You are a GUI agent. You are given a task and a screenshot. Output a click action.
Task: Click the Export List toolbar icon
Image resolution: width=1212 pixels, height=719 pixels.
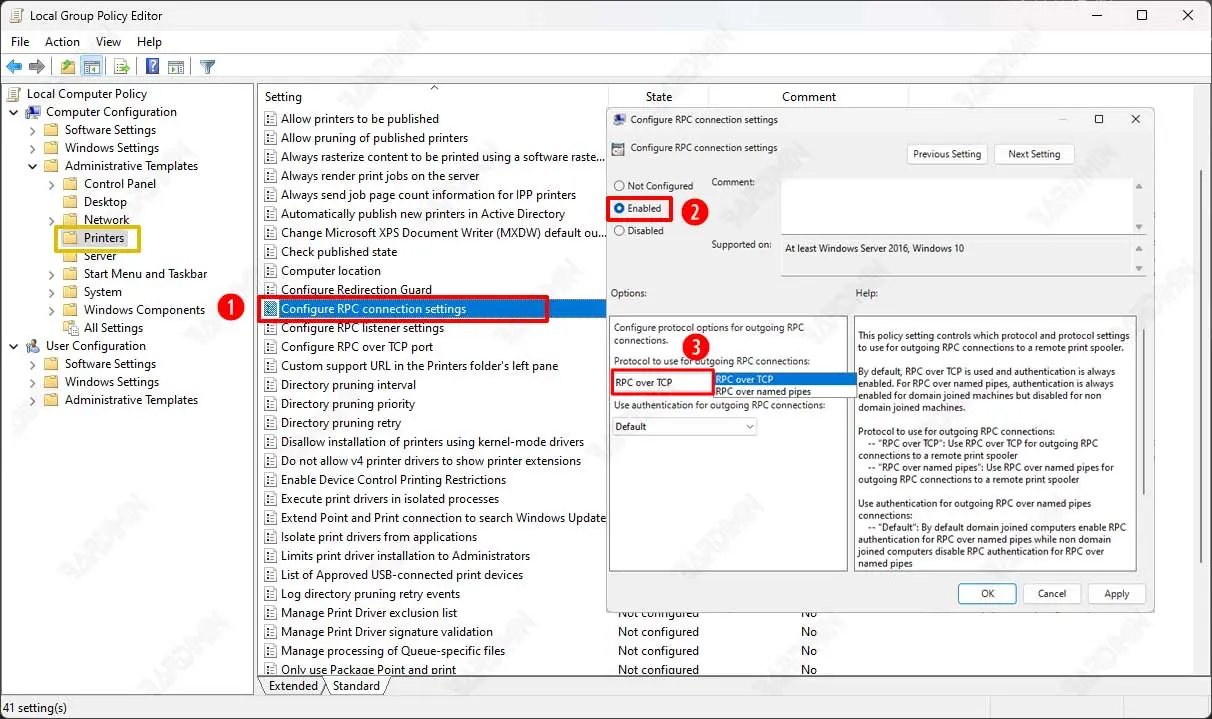[121, 67]
